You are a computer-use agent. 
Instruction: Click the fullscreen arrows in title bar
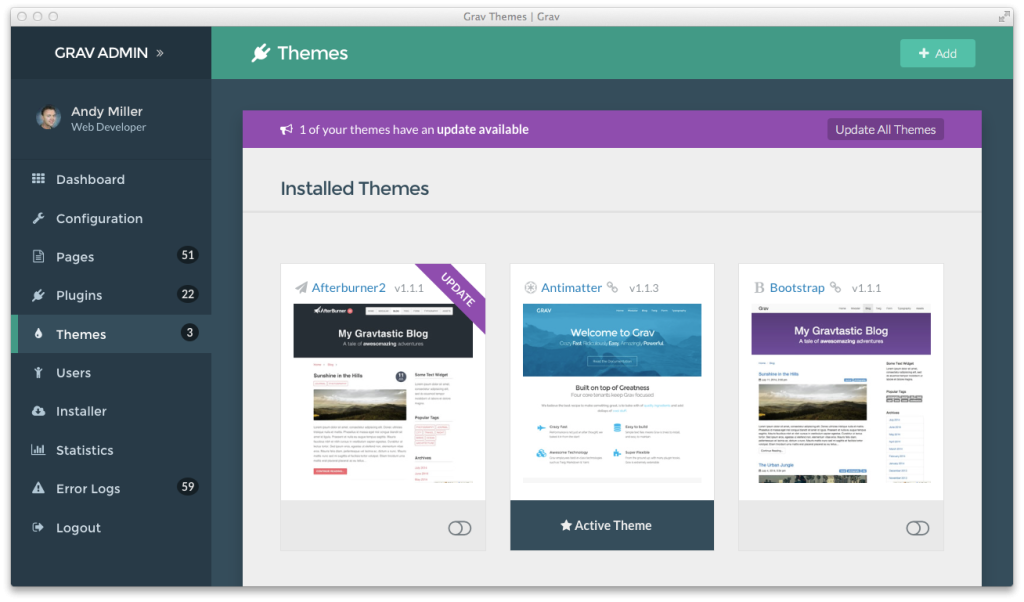1004,16
